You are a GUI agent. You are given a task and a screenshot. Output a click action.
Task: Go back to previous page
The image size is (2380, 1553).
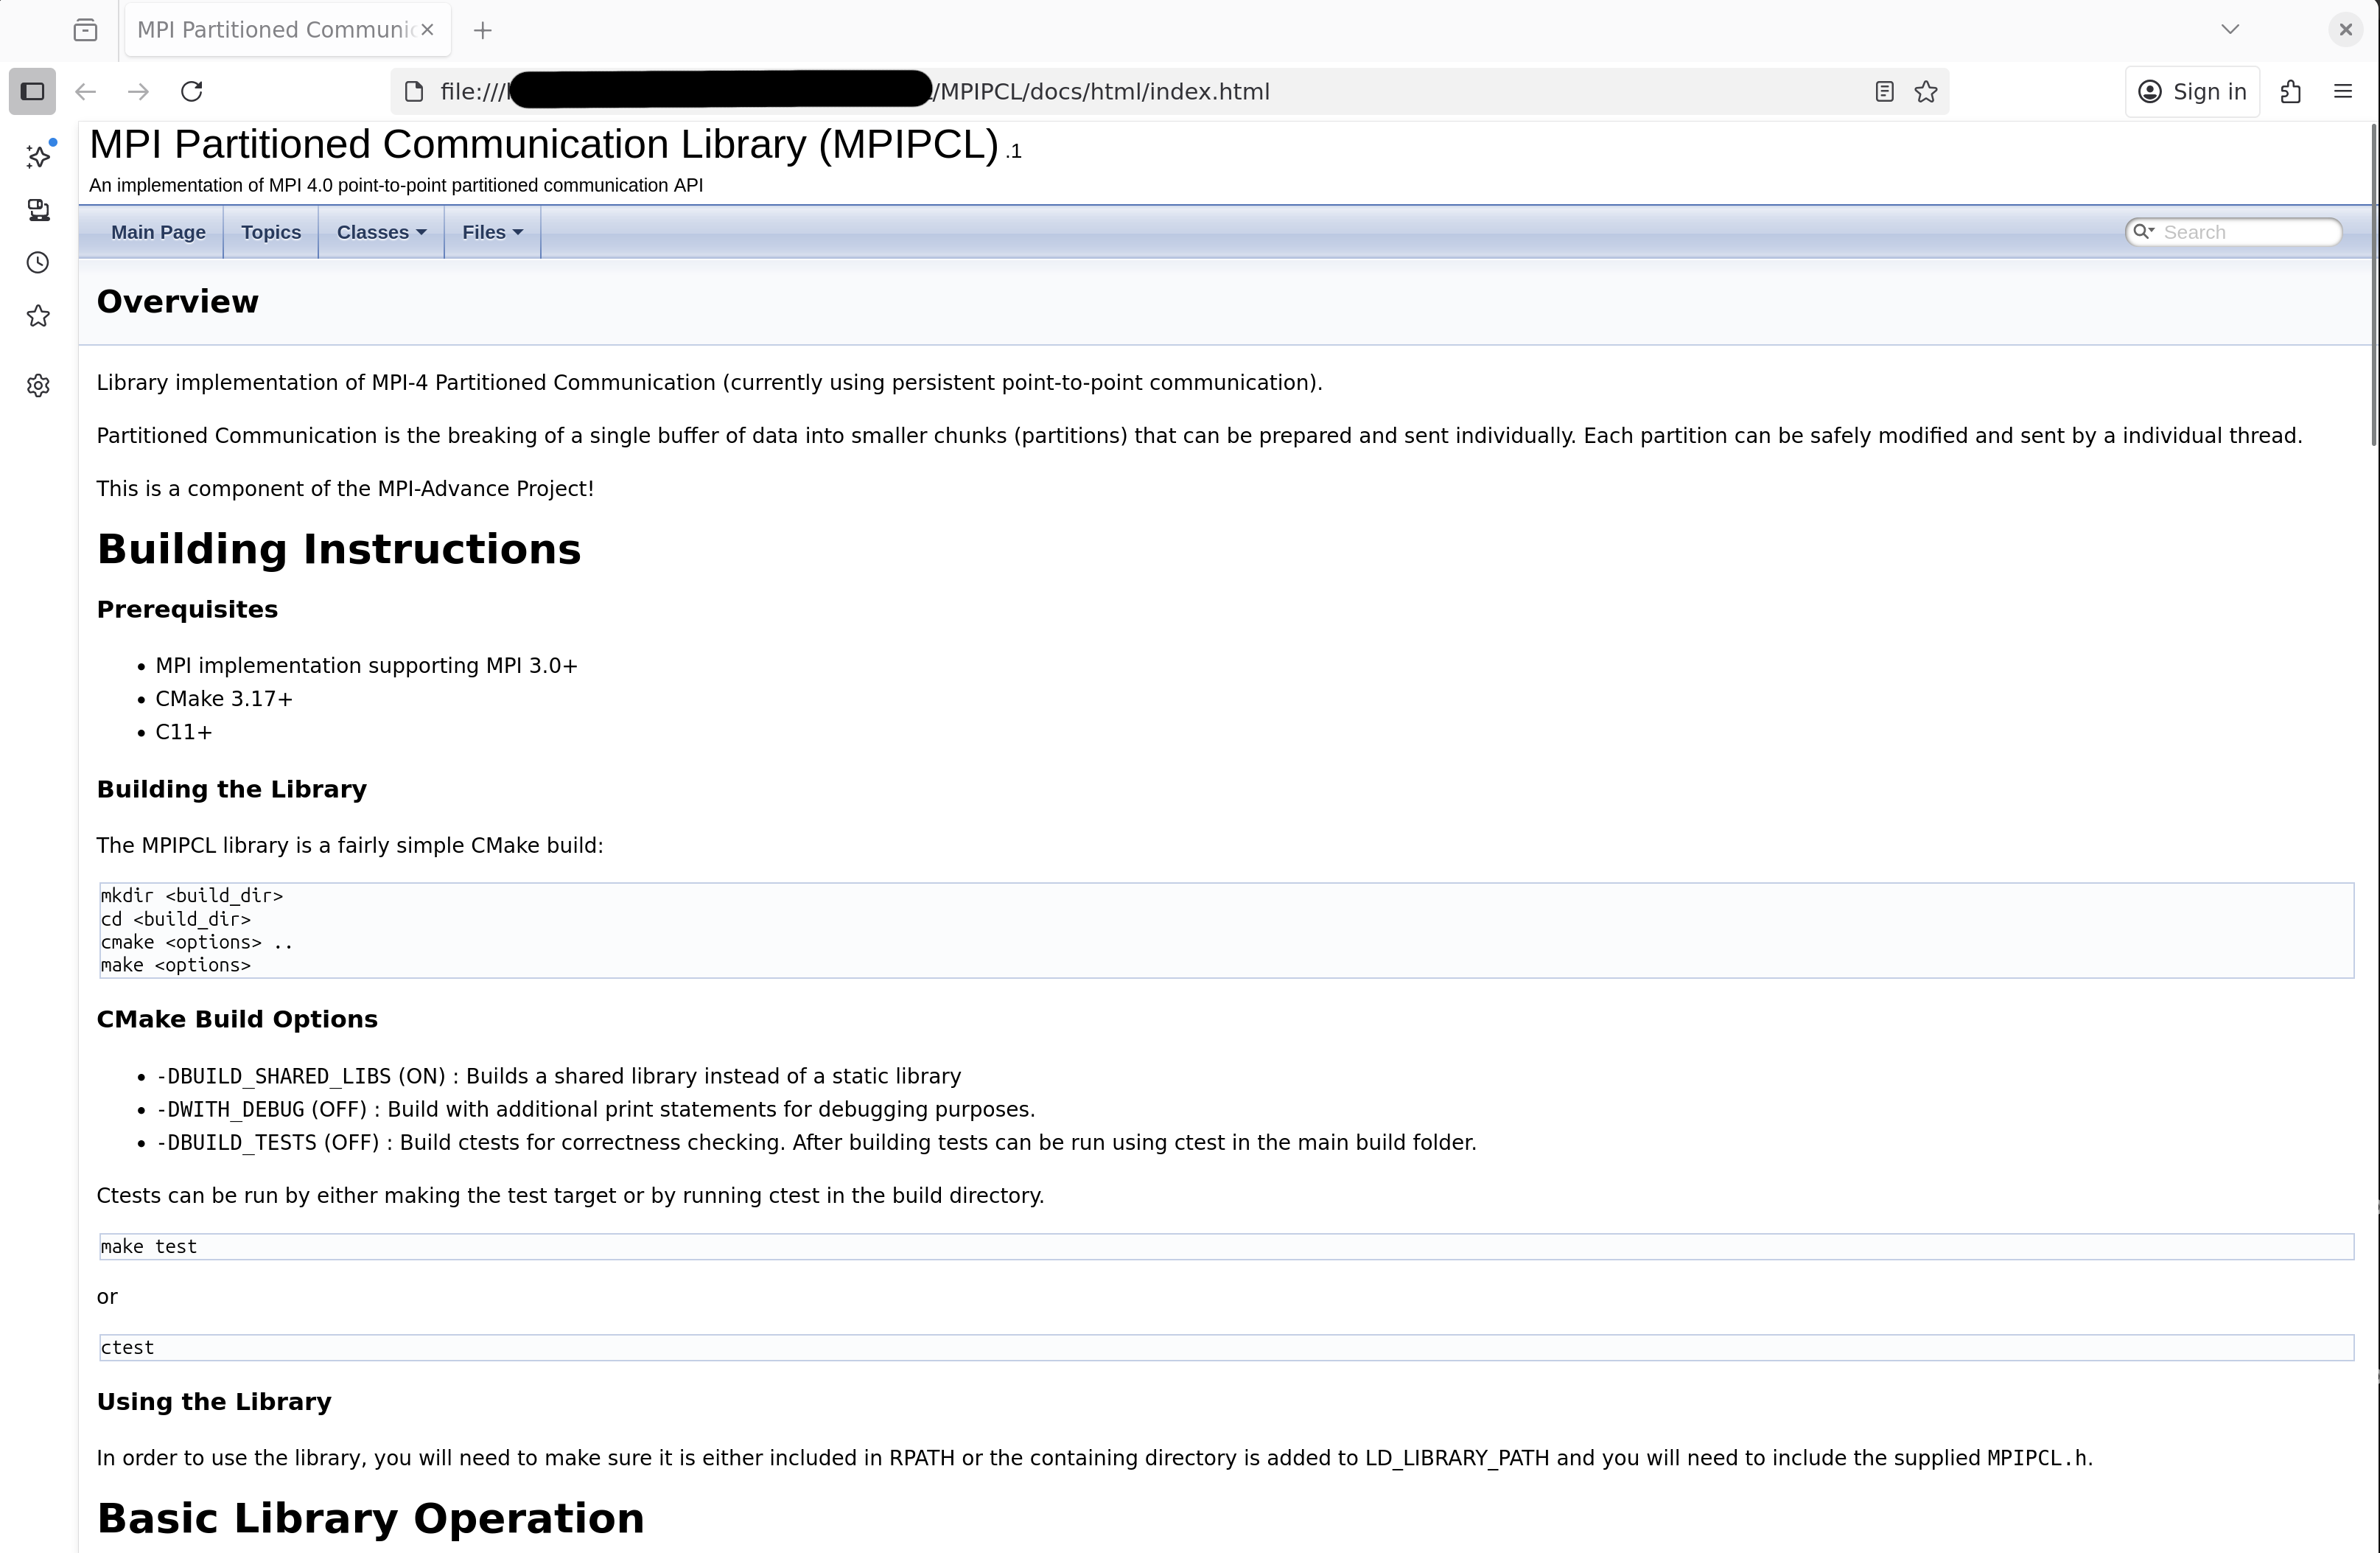click(86, 92)
